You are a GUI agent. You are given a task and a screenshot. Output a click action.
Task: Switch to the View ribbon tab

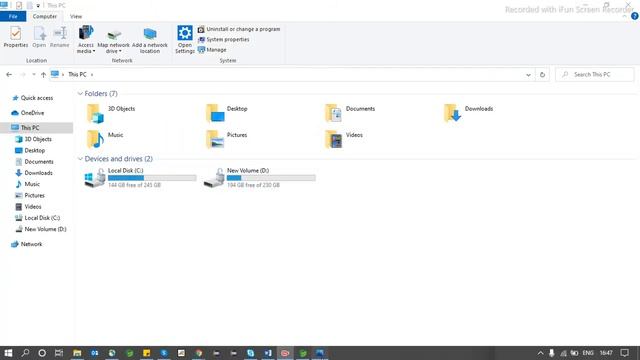[76, 16]
